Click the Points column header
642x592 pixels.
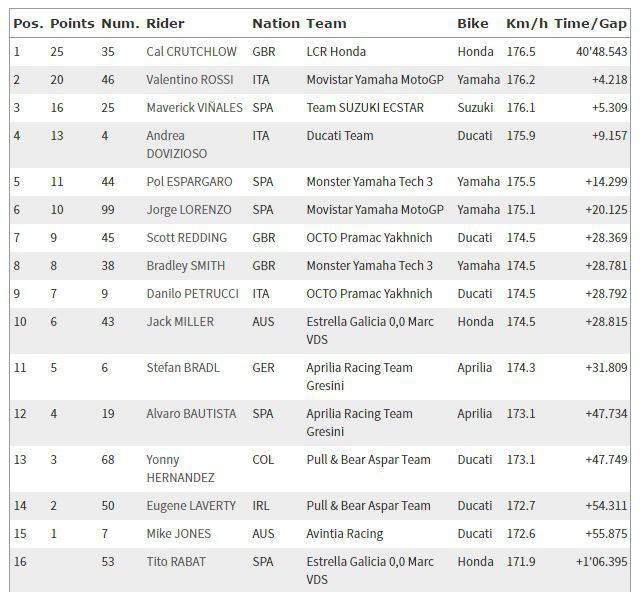click(x=72, y=24)
